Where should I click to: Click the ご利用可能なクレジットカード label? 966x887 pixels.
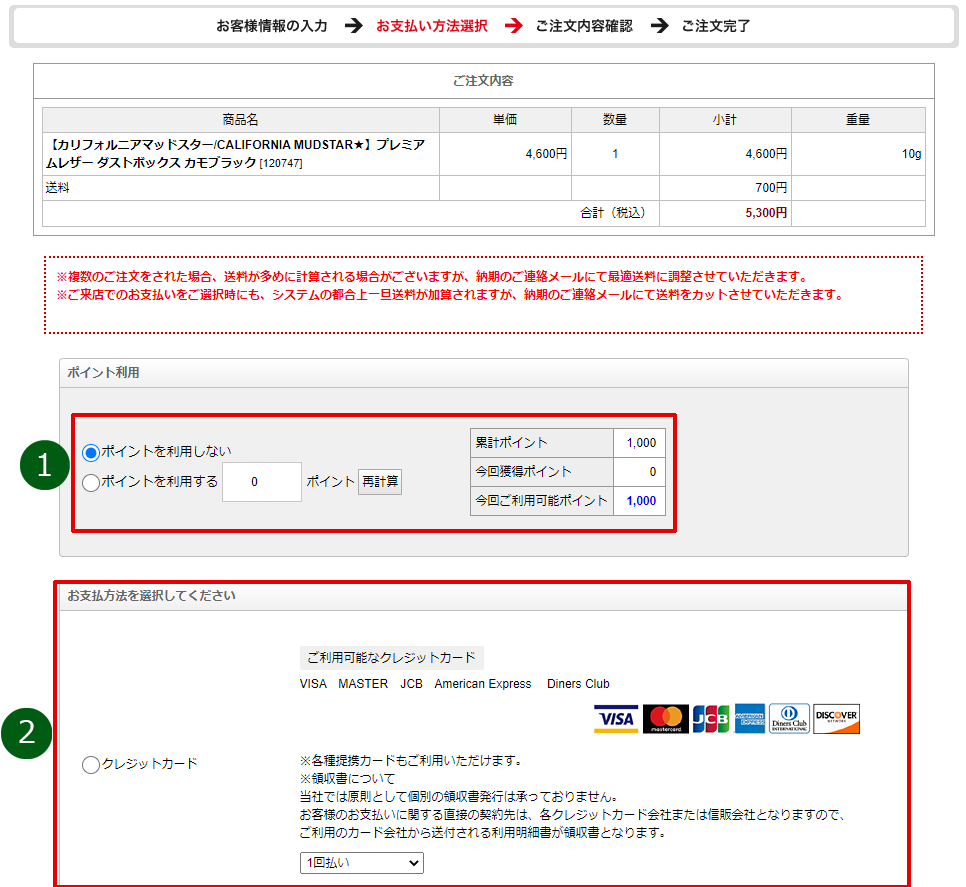[391, 658]
